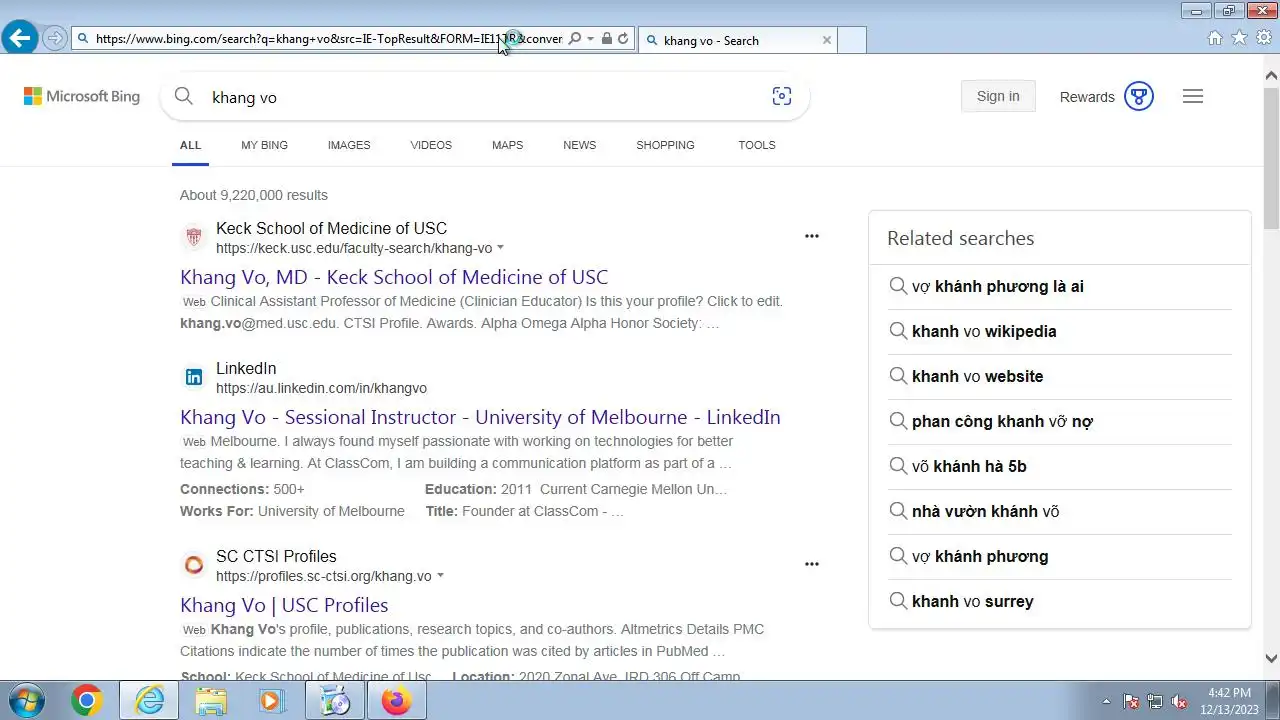Open Favorites star icon

[x=1239, y=38]
